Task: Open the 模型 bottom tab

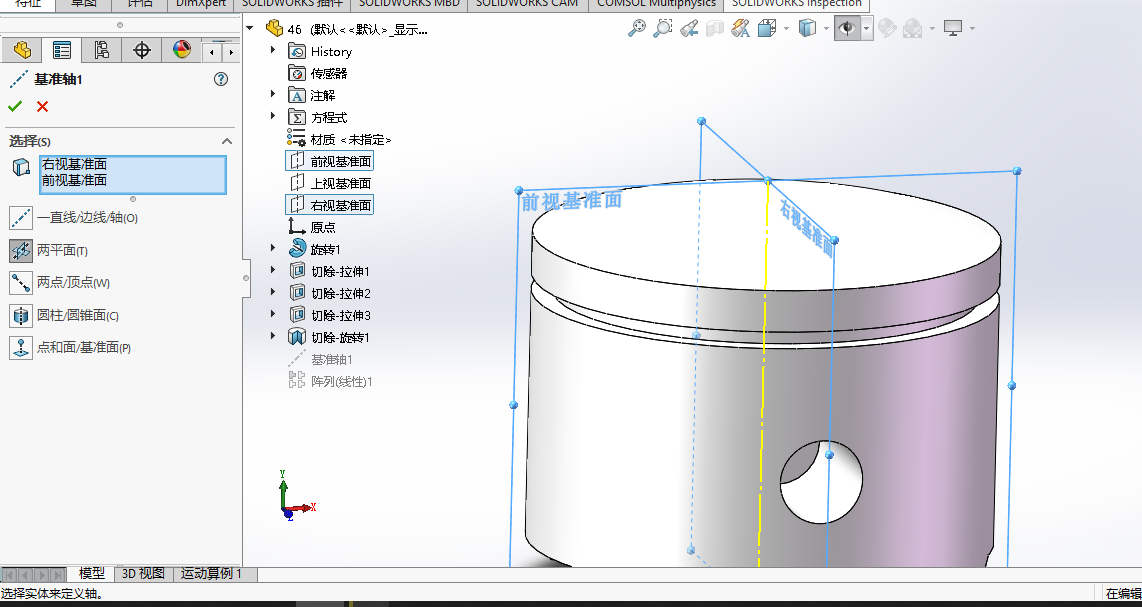Action: (x=92, y=573)
